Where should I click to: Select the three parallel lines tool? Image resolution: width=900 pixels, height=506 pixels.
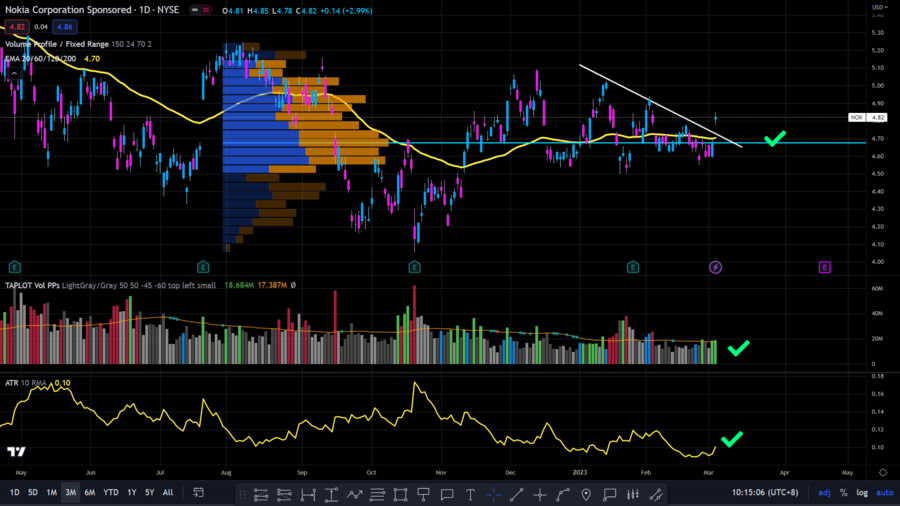tap(377, 494)
